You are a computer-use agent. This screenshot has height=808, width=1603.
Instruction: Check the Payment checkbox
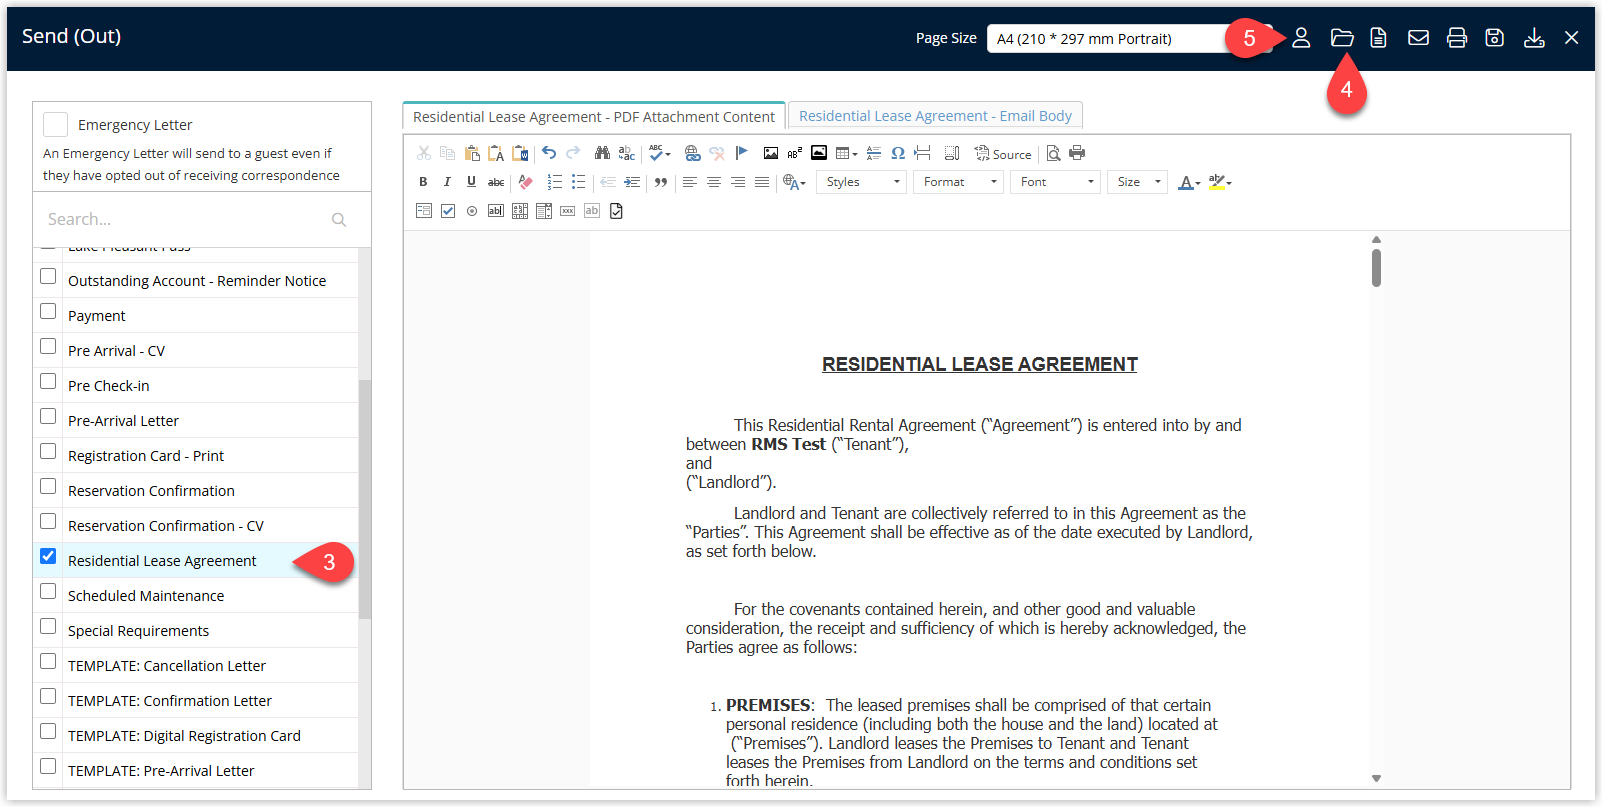pyautogui.click(x=48, y=311)
